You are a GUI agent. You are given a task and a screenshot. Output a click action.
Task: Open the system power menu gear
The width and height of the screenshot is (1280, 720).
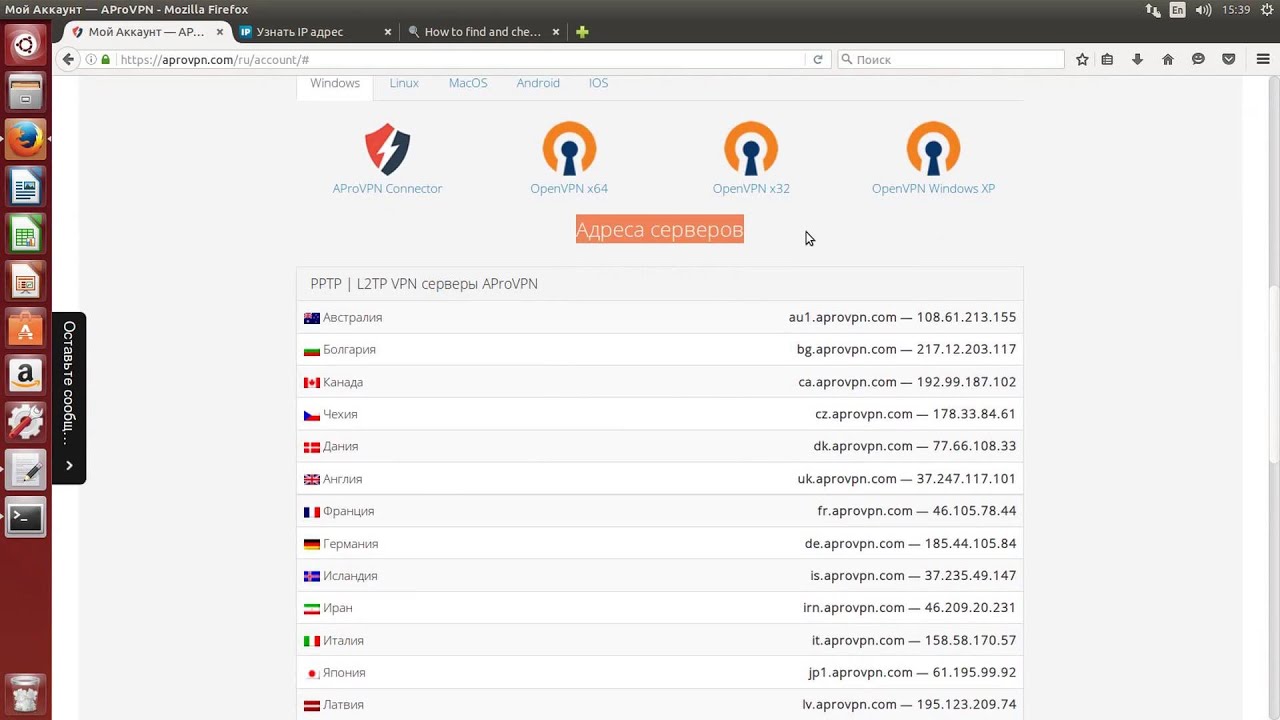1267,10
